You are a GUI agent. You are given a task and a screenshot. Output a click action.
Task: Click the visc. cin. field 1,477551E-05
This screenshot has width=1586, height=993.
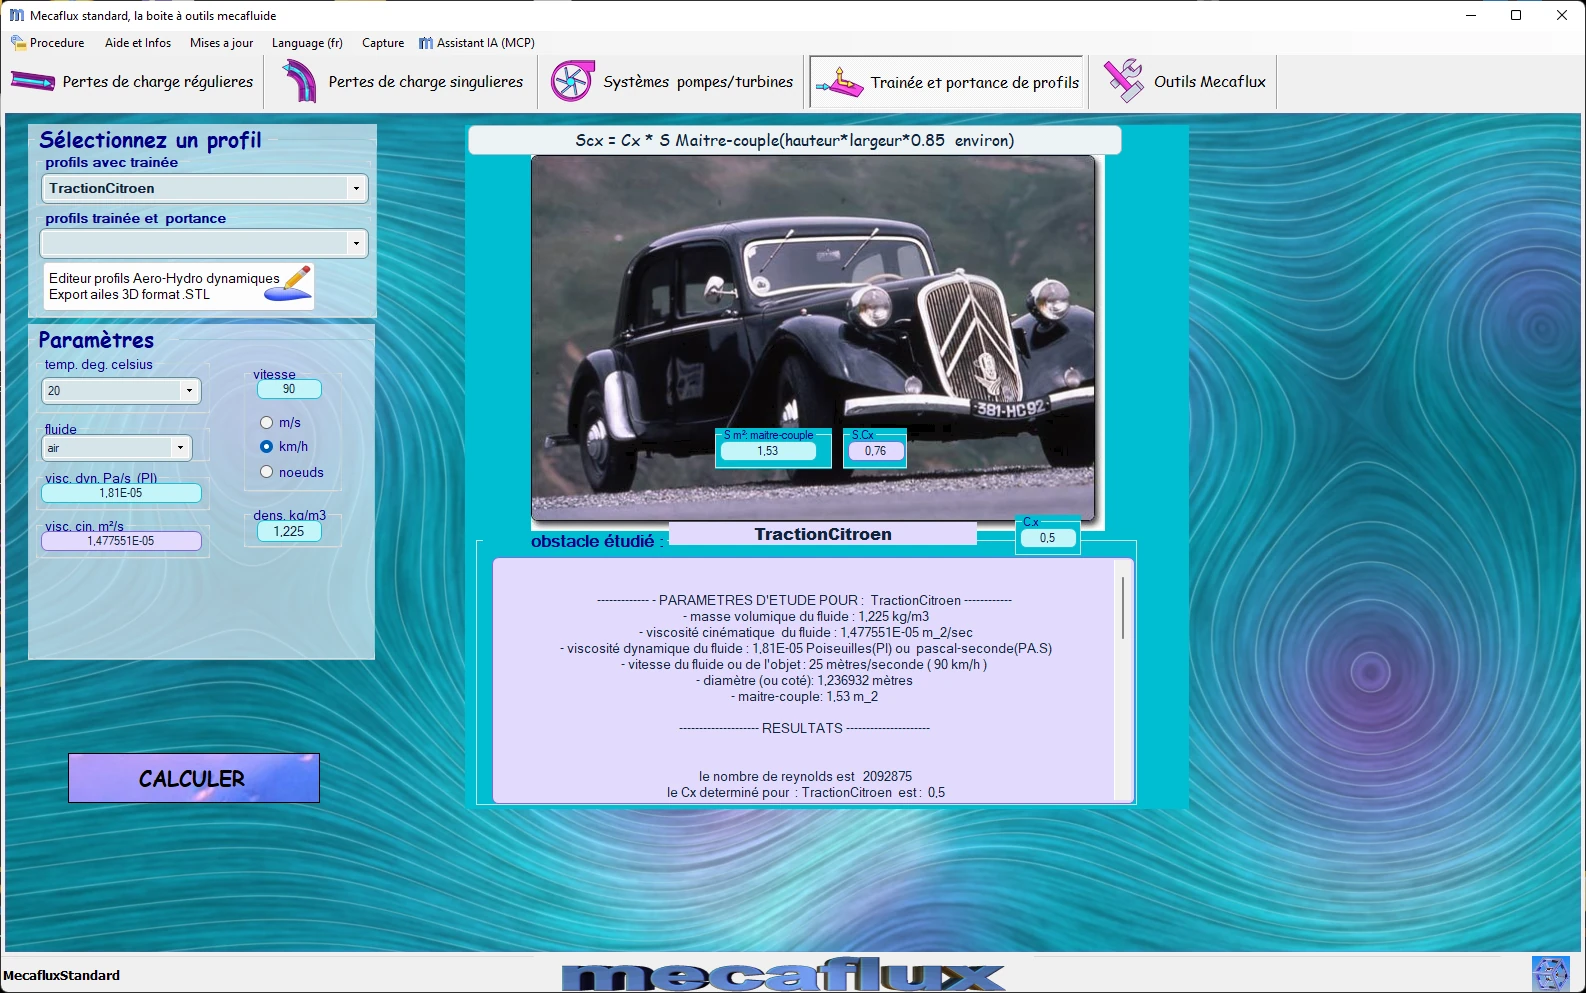(121, 541)
